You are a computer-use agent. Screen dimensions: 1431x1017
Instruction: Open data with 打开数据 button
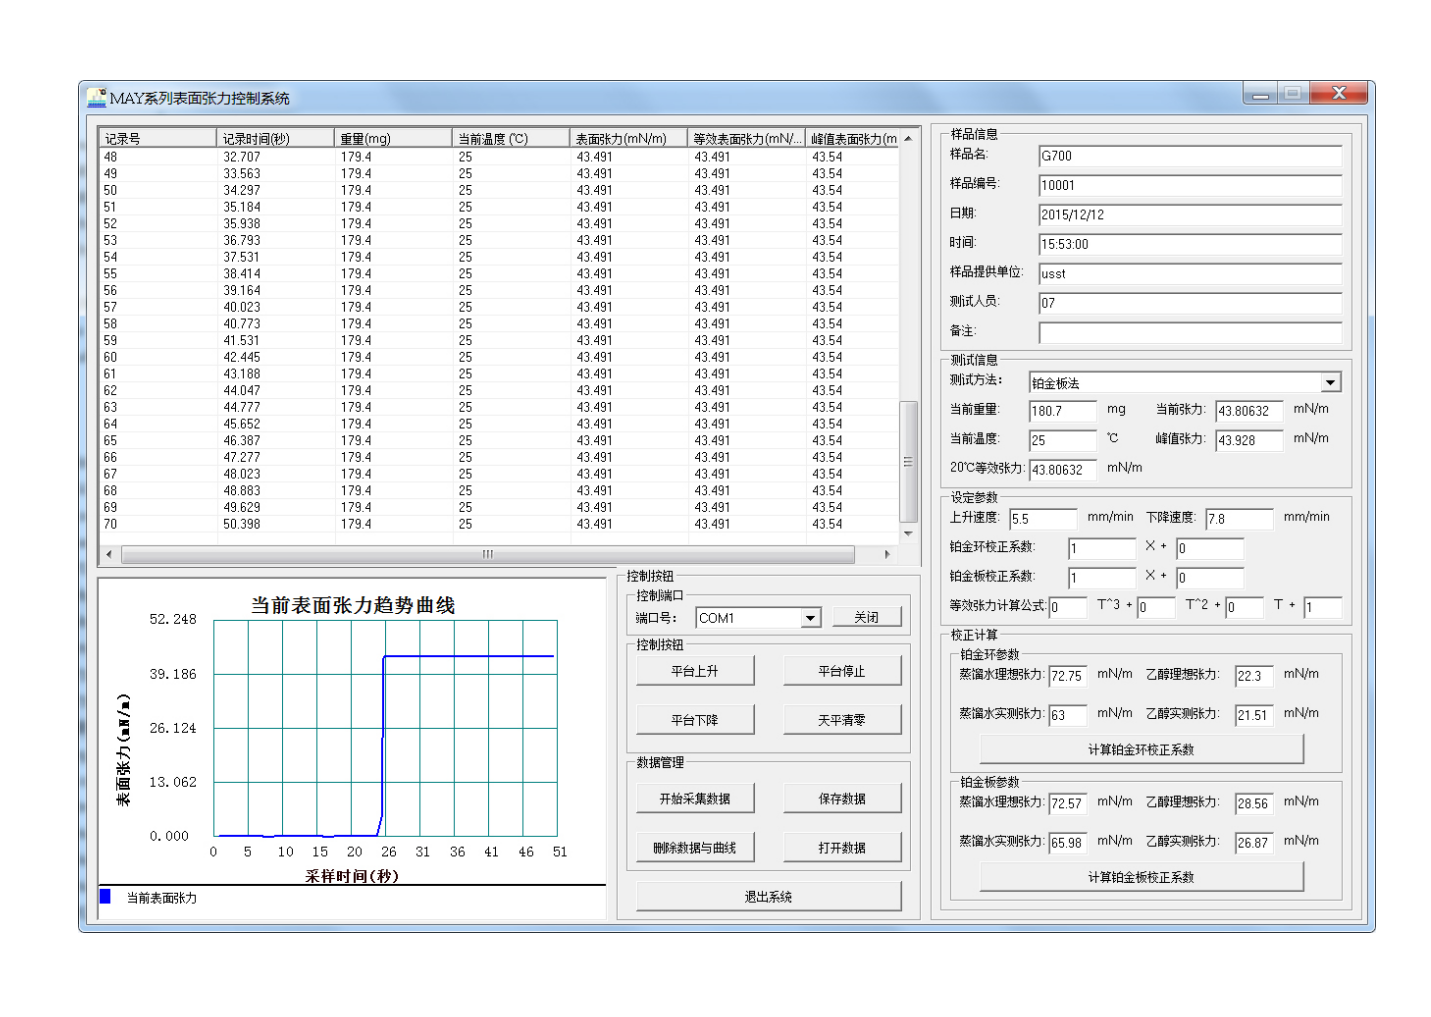pyautogui.click(x=842, y=848)
